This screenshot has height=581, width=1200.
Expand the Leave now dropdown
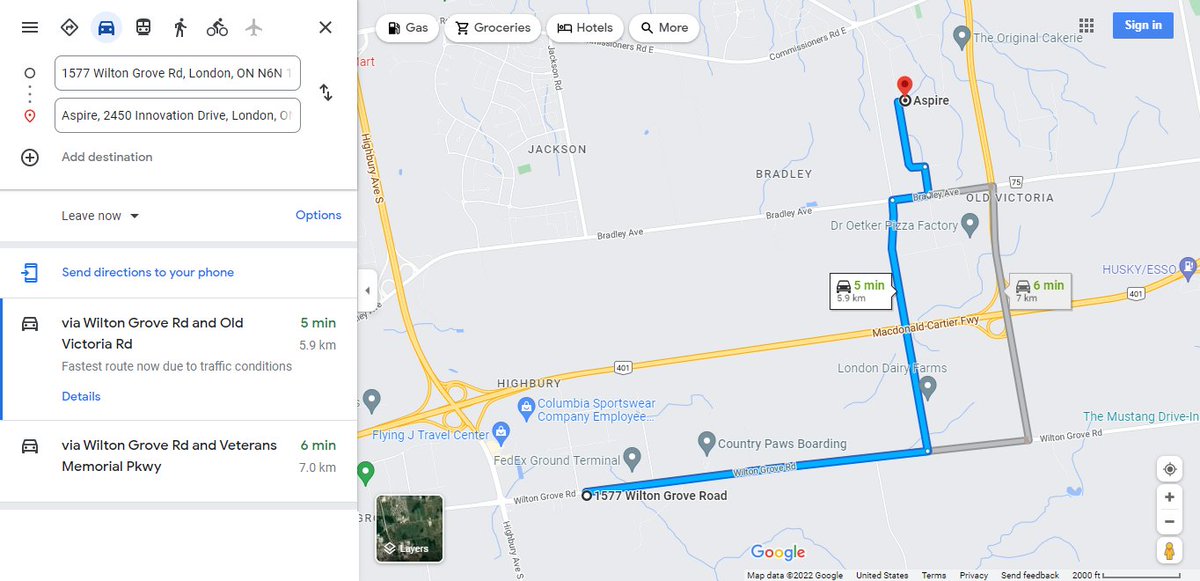[x=100, y=216]
